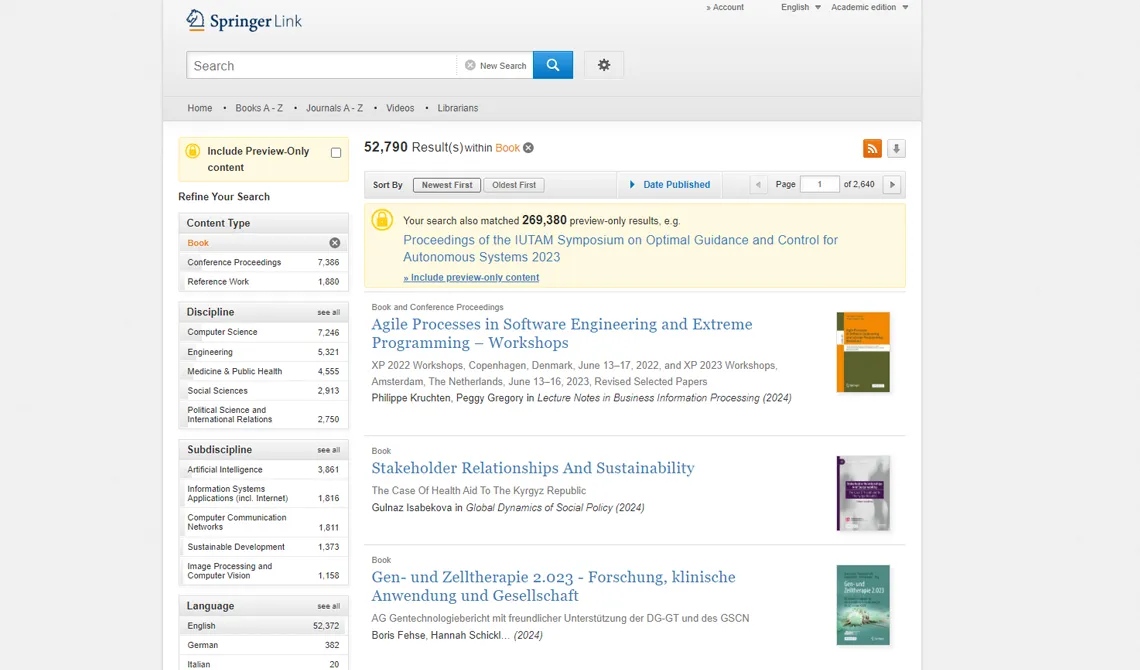Open IUTAM Symposium proceedings preview link

(x=620, y=249)
